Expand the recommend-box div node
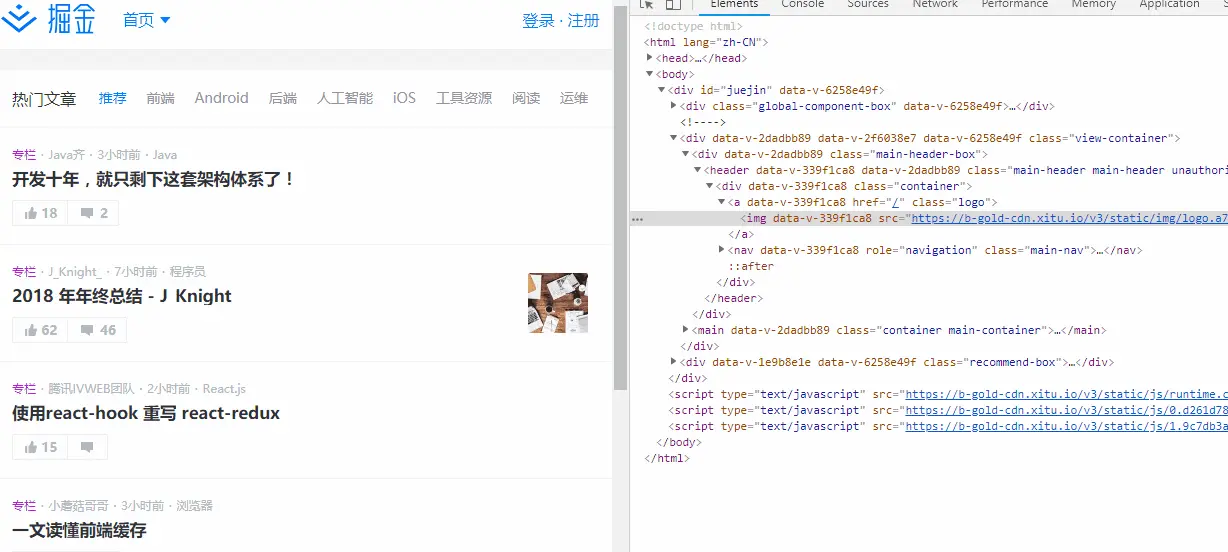The width and height of the screenshot is (1228, 552). click(674, 362)
